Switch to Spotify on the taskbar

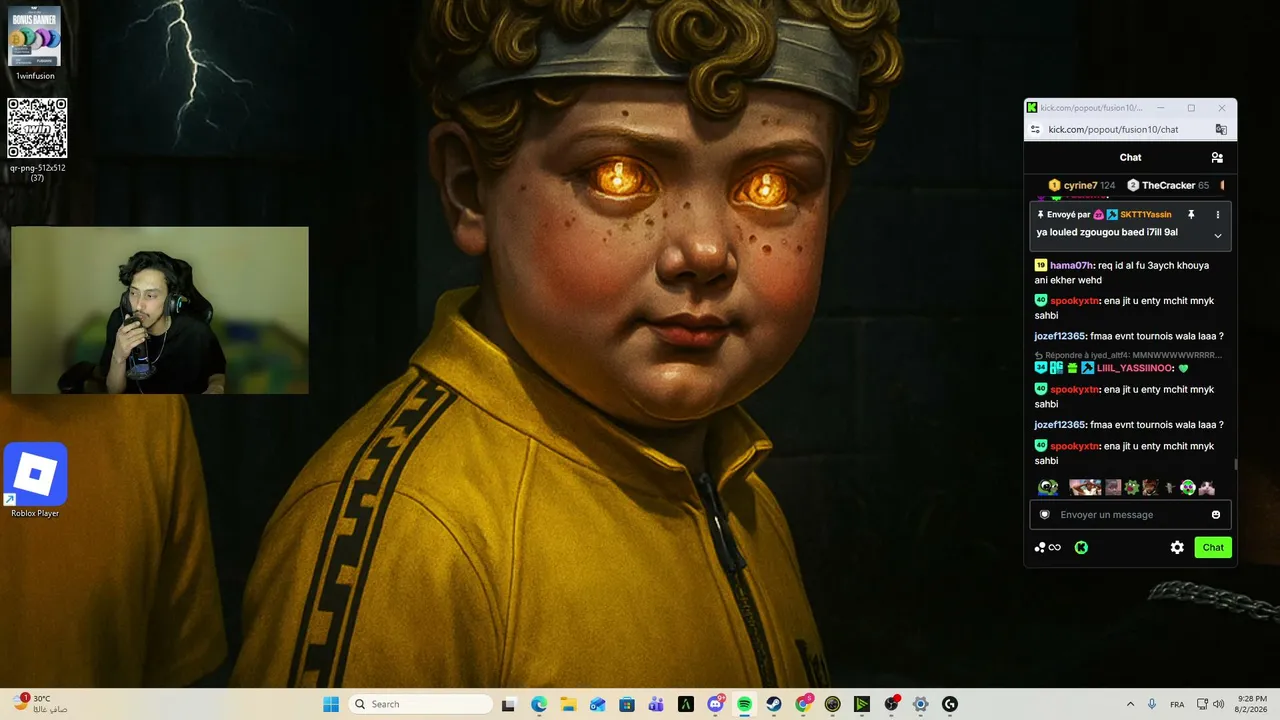click(x=744, y=704)
